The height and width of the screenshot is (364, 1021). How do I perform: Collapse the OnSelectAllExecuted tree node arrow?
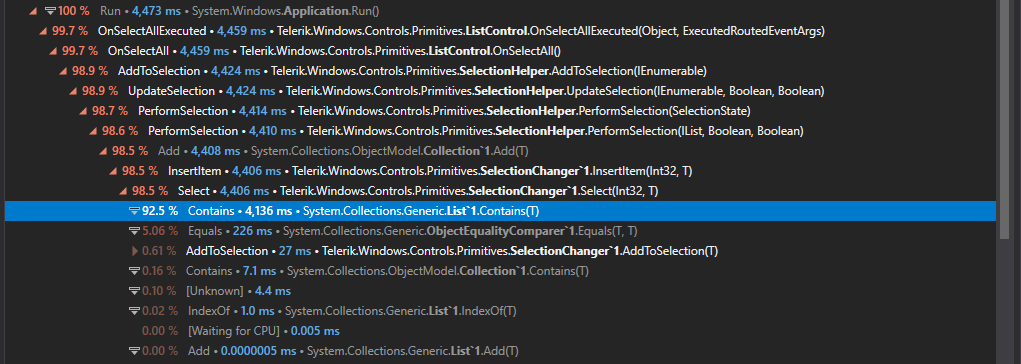42,31
